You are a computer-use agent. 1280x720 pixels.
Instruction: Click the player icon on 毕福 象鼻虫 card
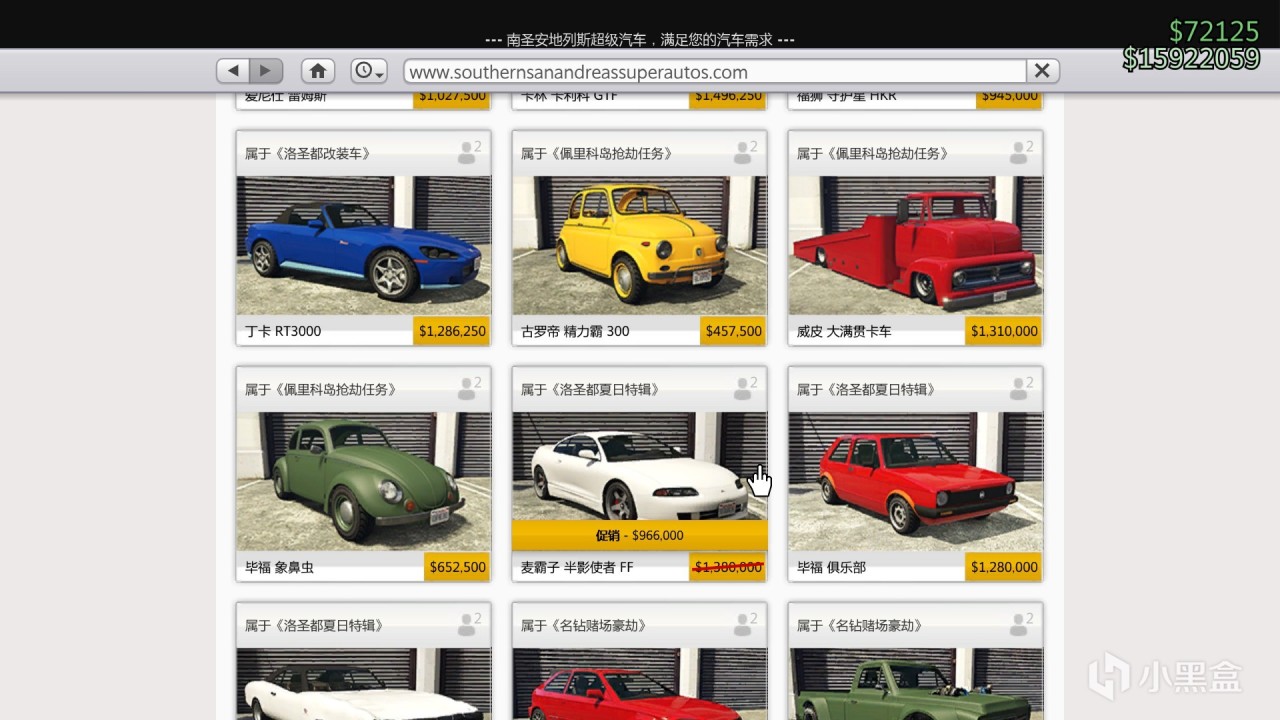469,388
